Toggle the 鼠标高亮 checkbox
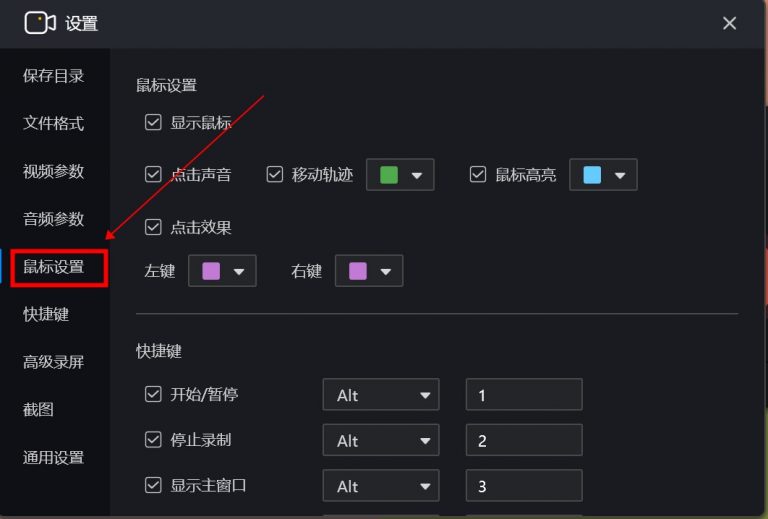 coord(478,175)
